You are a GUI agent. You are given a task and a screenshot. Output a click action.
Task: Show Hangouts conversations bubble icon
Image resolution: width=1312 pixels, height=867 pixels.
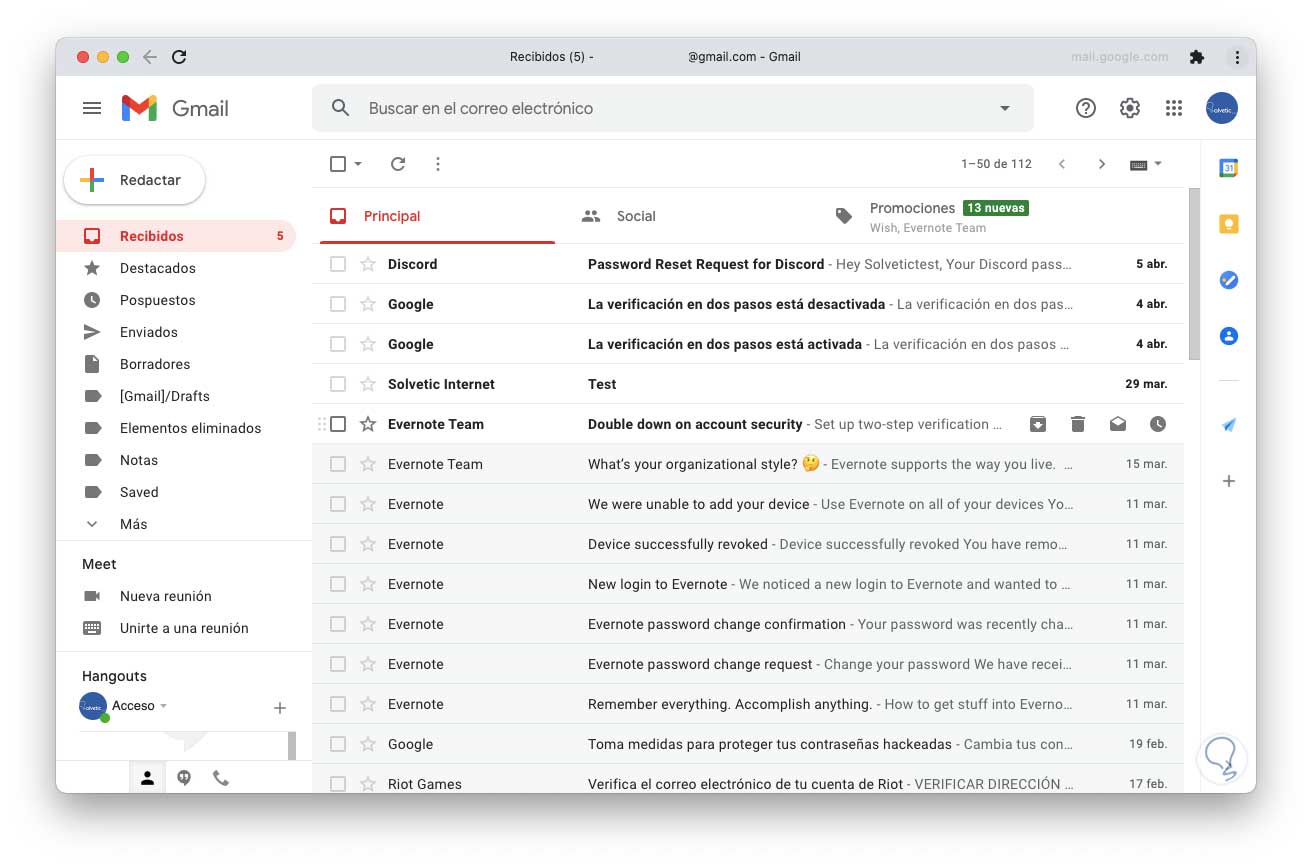coord(184,778)
